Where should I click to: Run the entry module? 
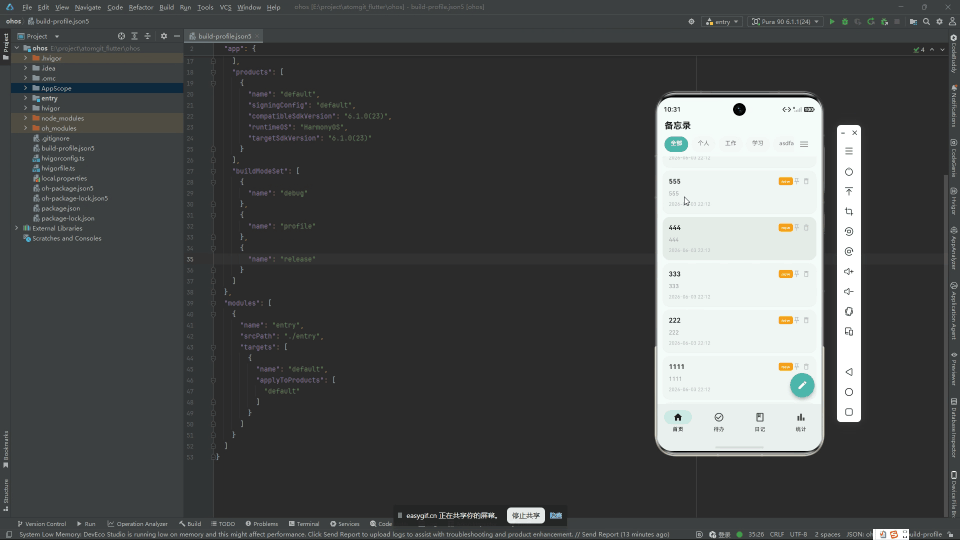(x=832, y=21)
